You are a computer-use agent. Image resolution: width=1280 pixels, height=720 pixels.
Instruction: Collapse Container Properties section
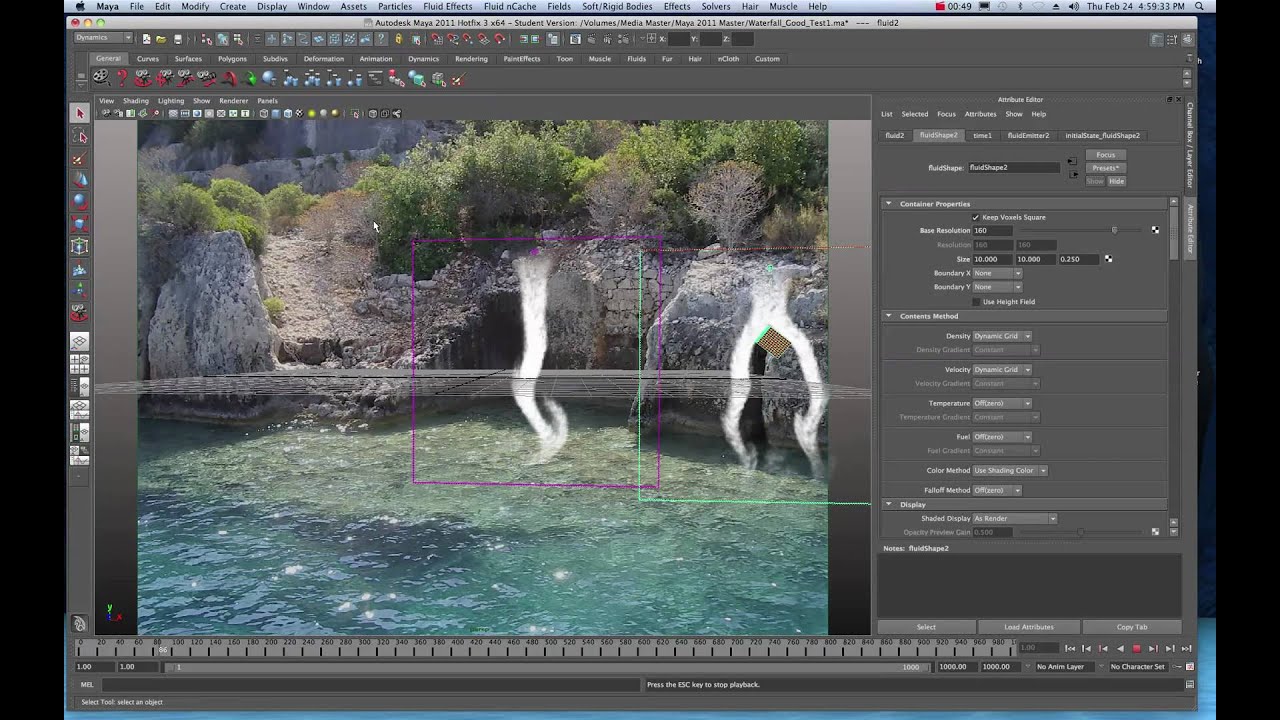click(888, 204)
